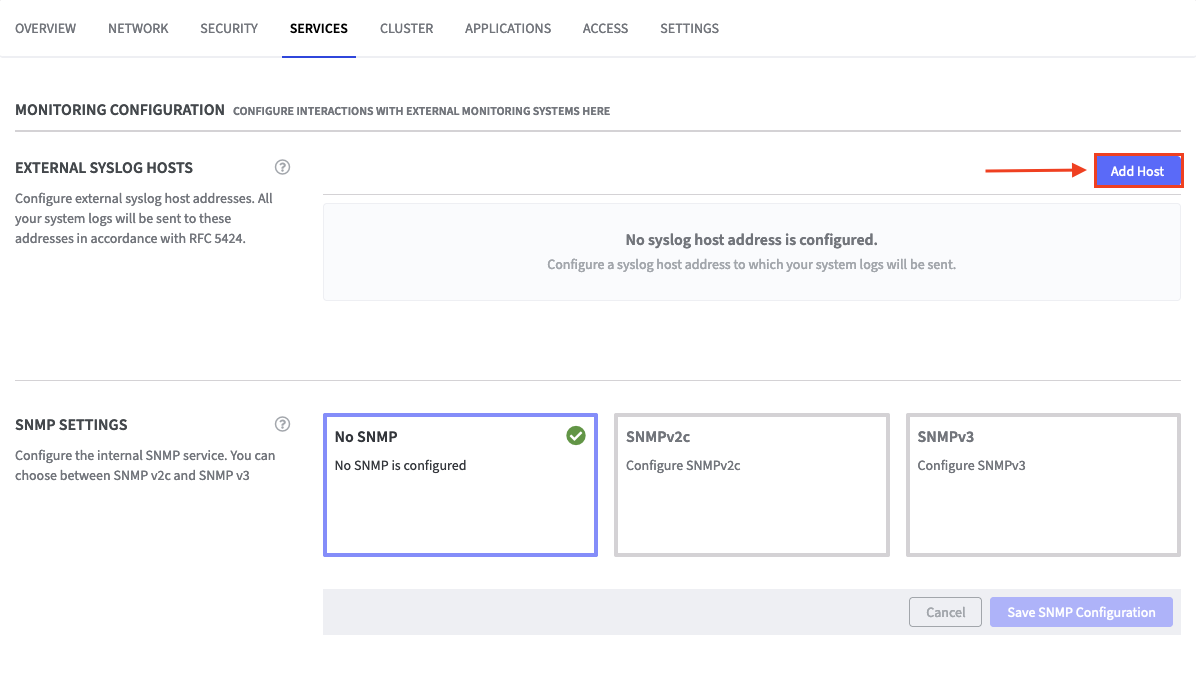Screen dimensions: 1196x683
Task: Select the No SNMP option card
Action: pyautogui.click(x=460, y=485)
